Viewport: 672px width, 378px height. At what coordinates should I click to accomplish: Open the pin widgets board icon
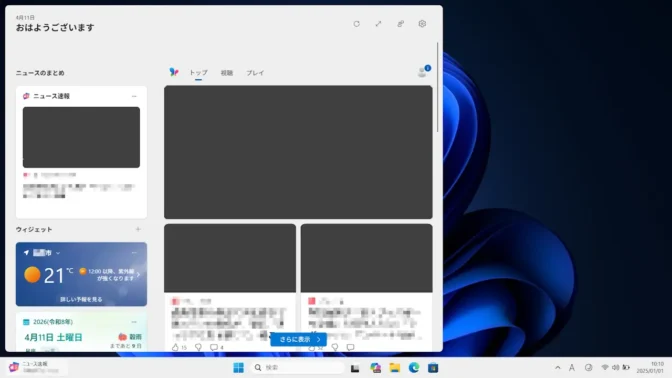pos(400,24)
